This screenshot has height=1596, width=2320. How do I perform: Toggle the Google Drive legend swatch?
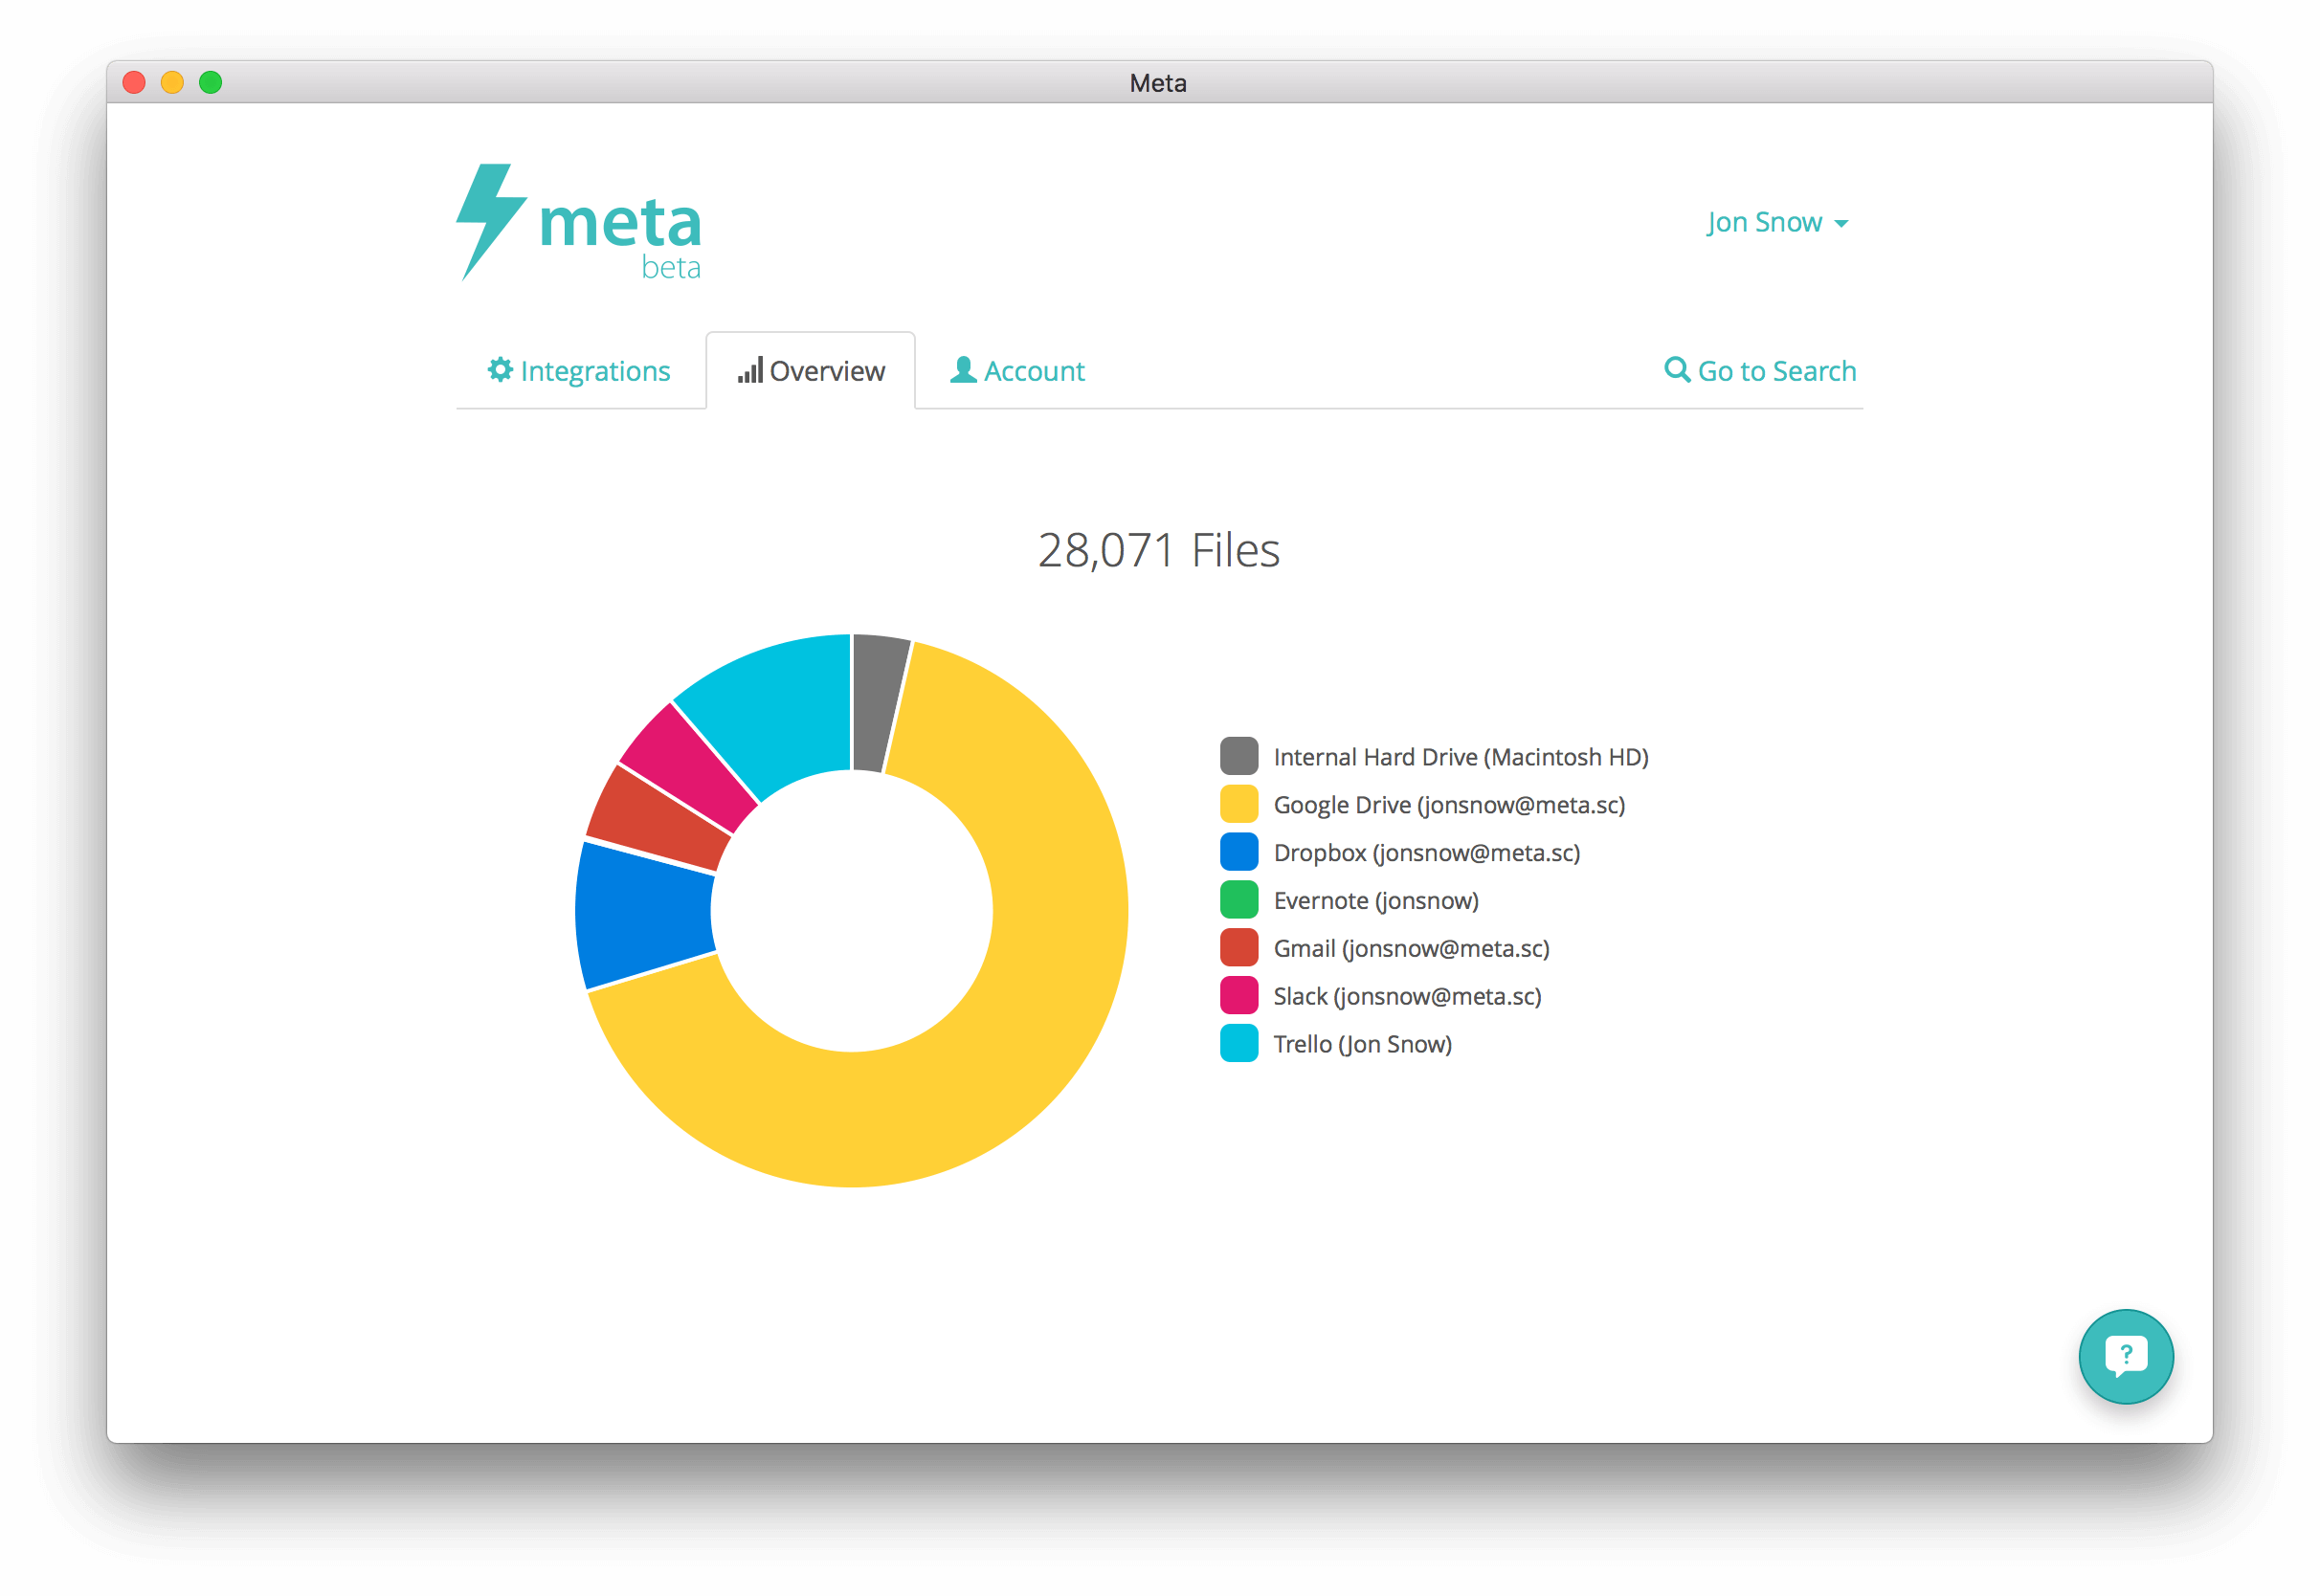point(1239,804)
